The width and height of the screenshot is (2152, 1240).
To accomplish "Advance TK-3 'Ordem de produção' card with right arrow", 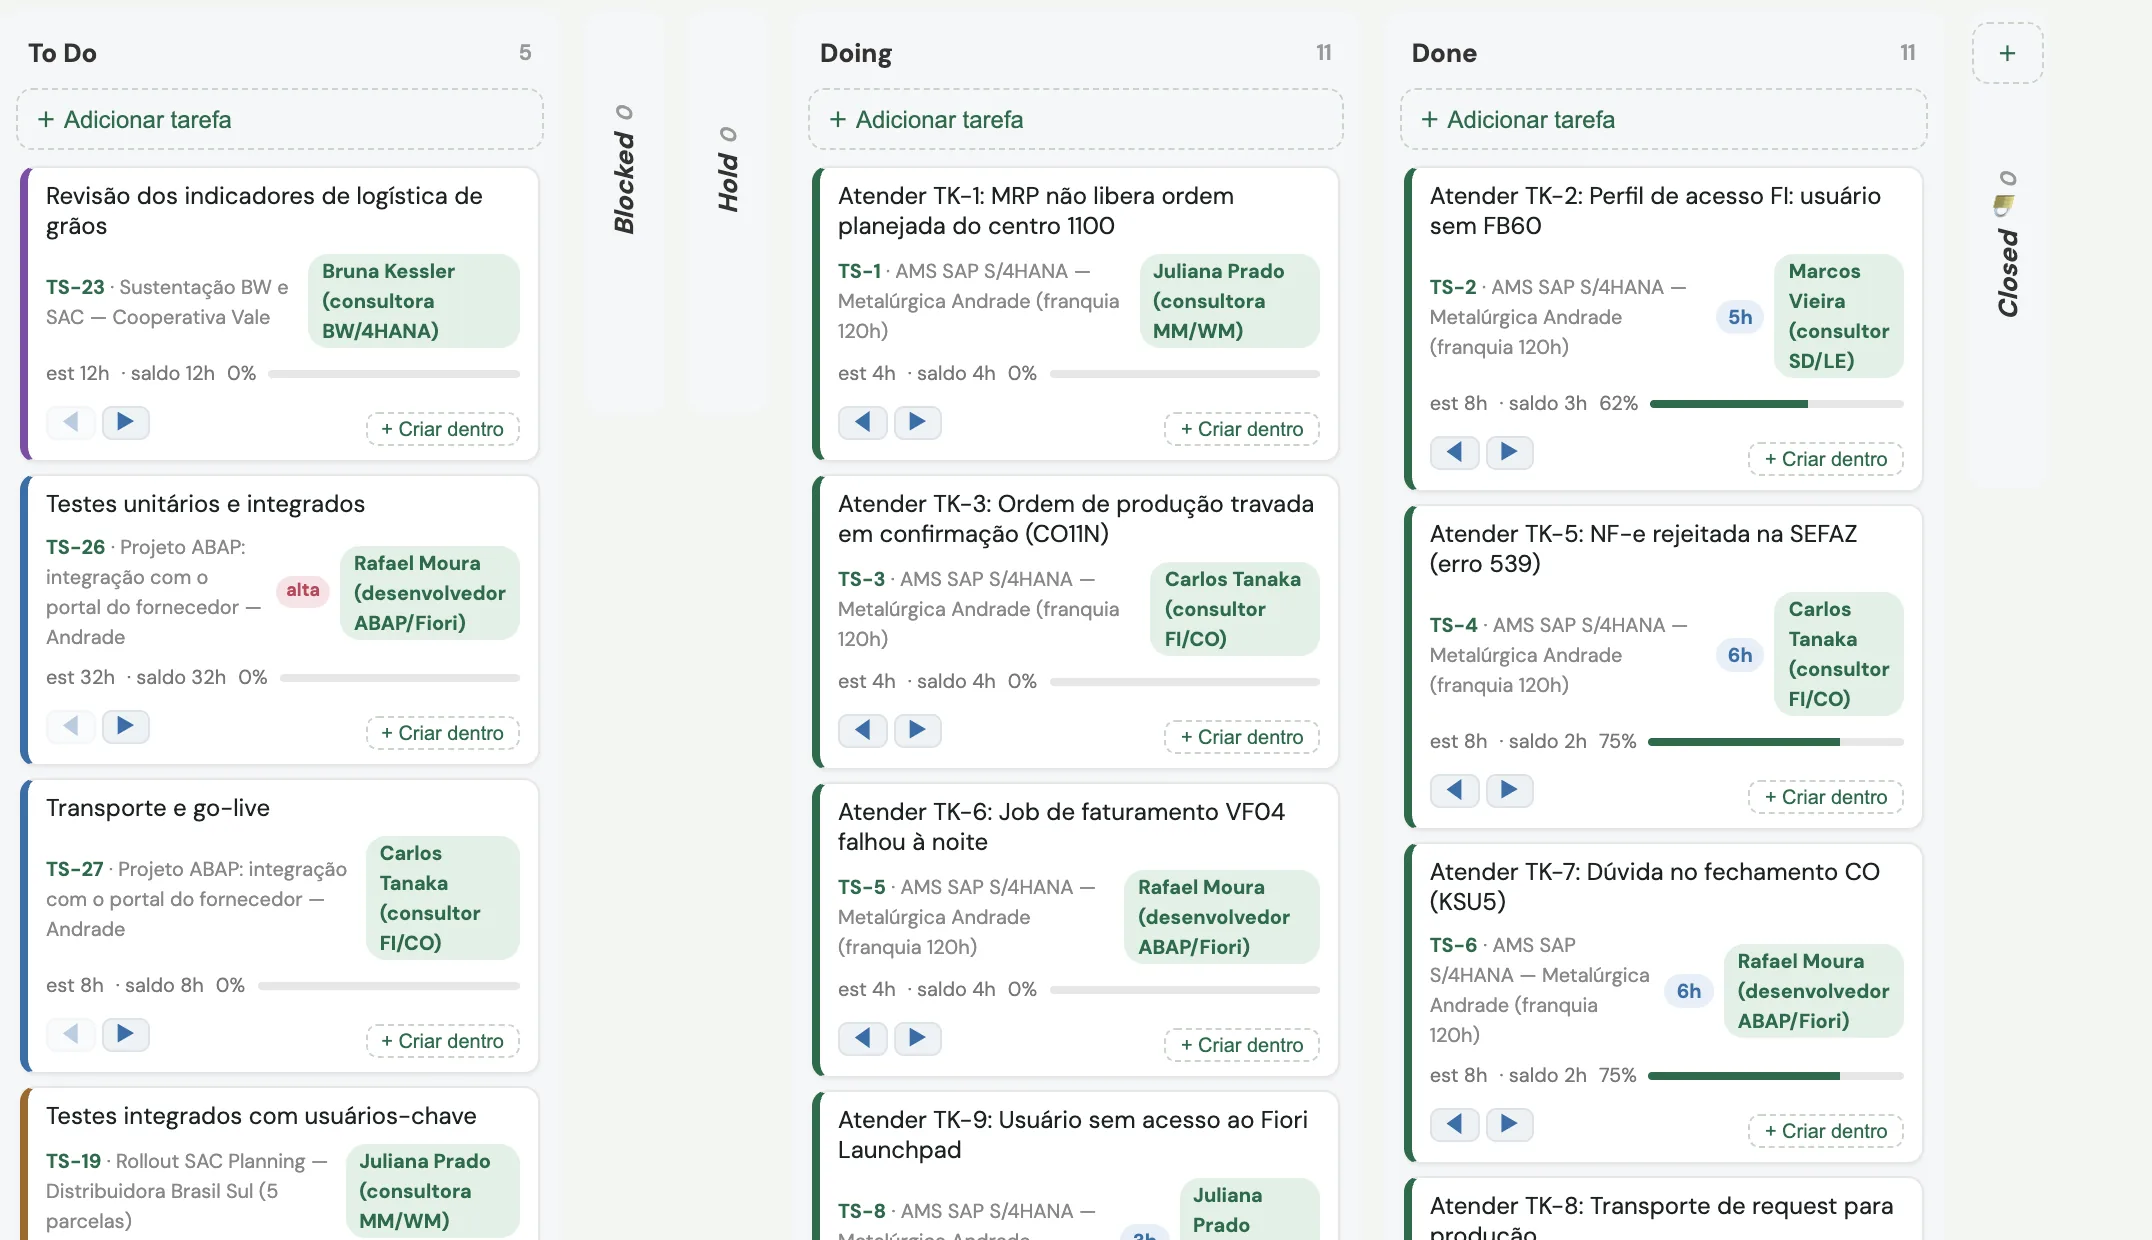I will click(x=917, y=730).
